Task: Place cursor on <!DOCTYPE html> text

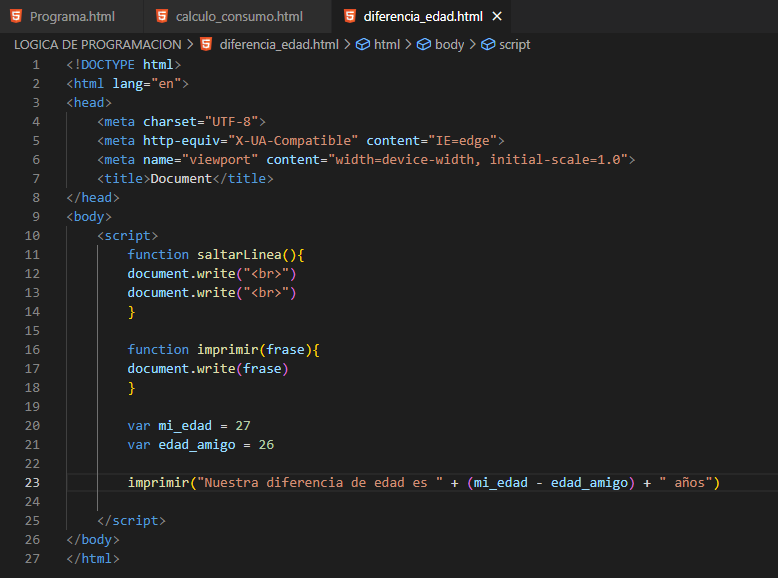Action: (x=124, y=65)
